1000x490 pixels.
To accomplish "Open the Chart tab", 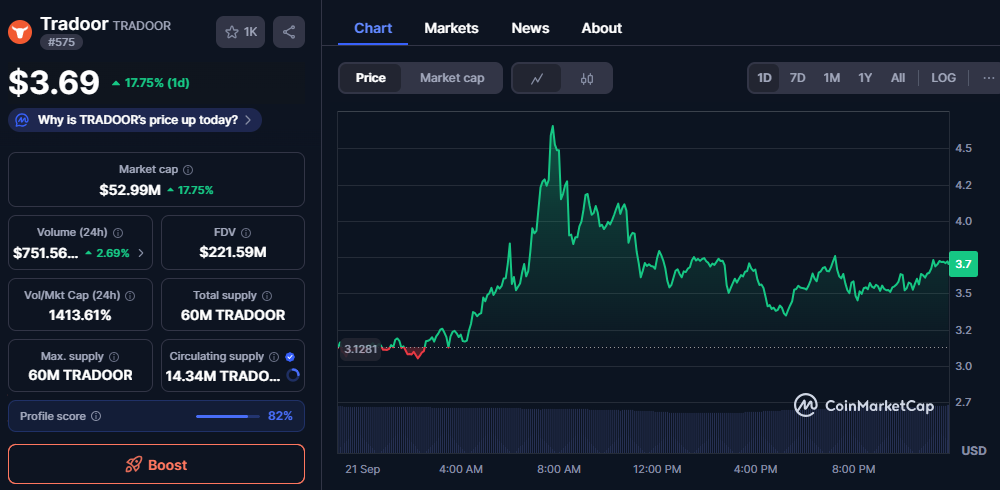I will click(x=373, y=28).
